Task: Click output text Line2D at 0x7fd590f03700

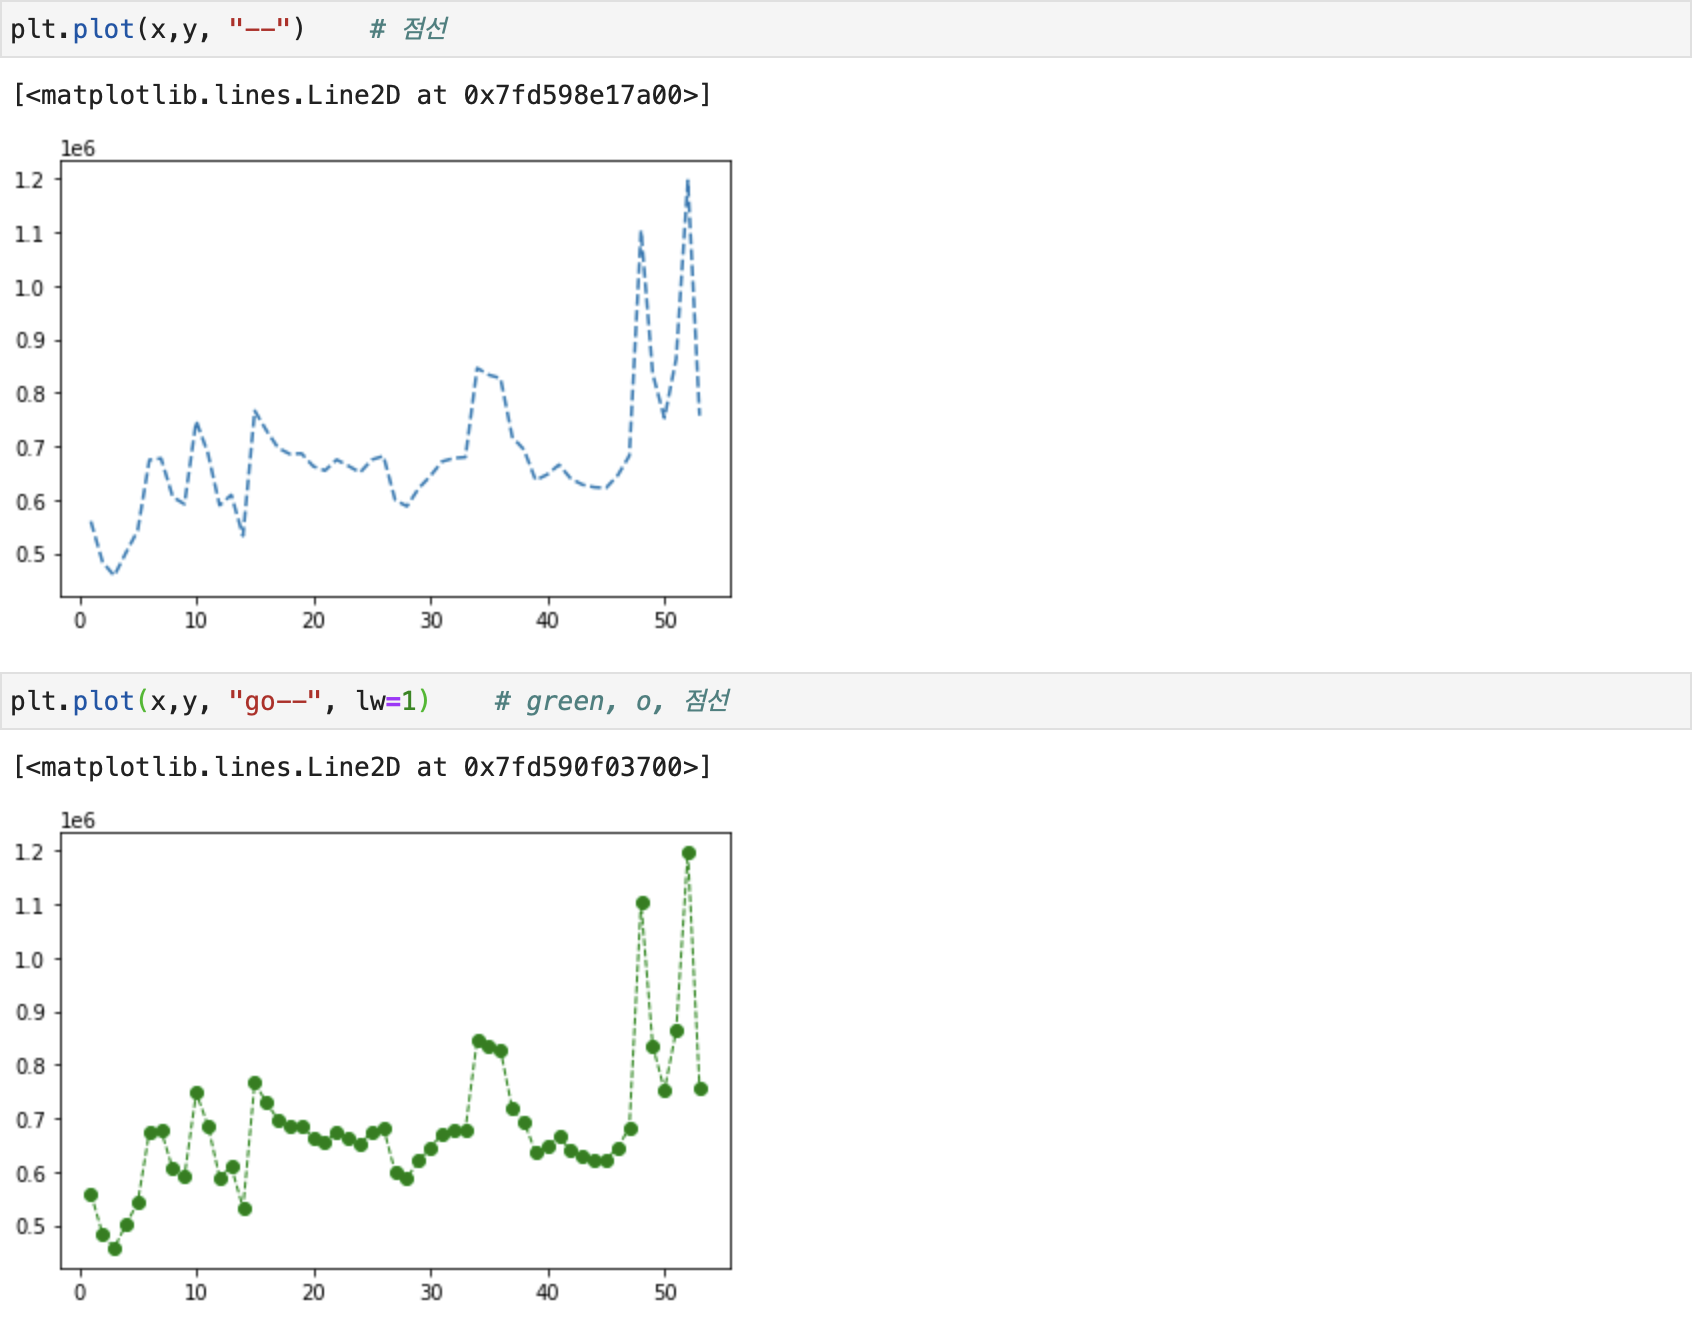Action: click(x=362, y=767)
